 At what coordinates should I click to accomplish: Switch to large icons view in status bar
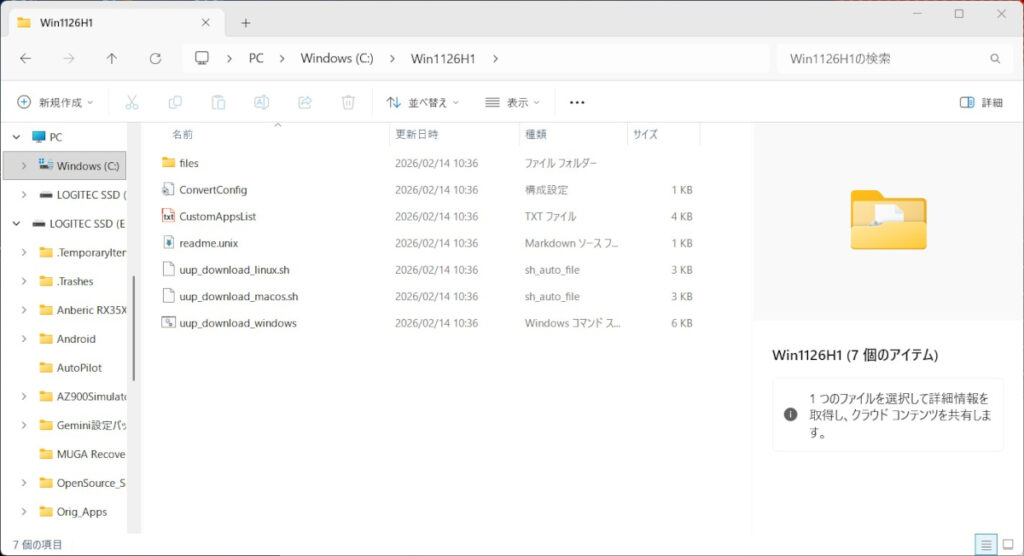[1008, 545]
